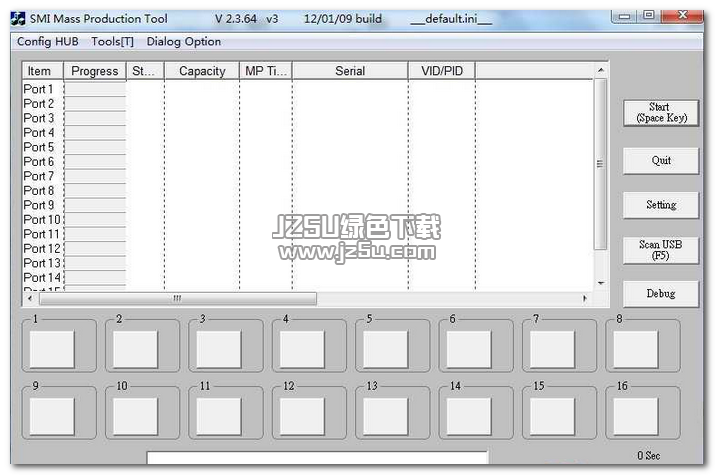Open the Setting button

point(661,205)
